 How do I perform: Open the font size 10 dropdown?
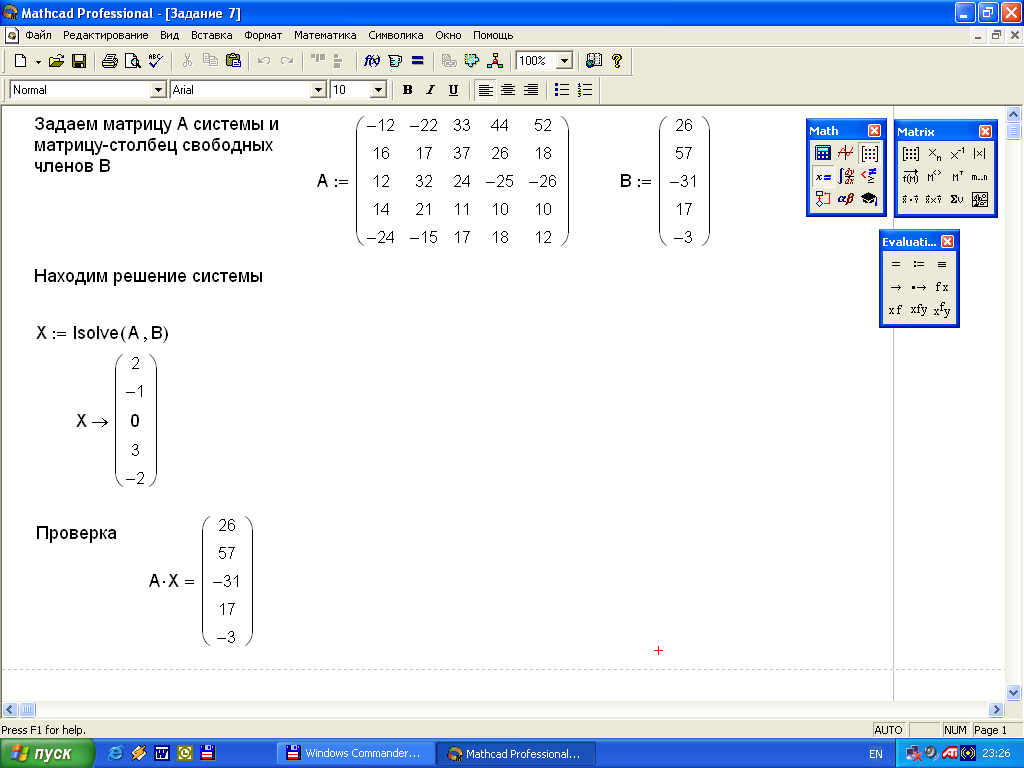coord(378,90)
